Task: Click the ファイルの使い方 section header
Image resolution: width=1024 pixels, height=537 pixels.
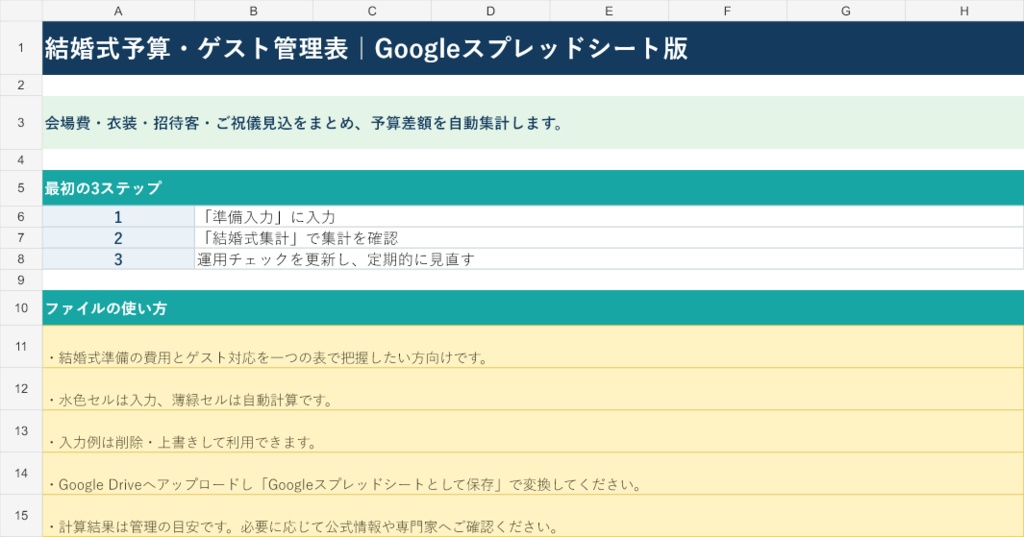Action: pos(533,308)
